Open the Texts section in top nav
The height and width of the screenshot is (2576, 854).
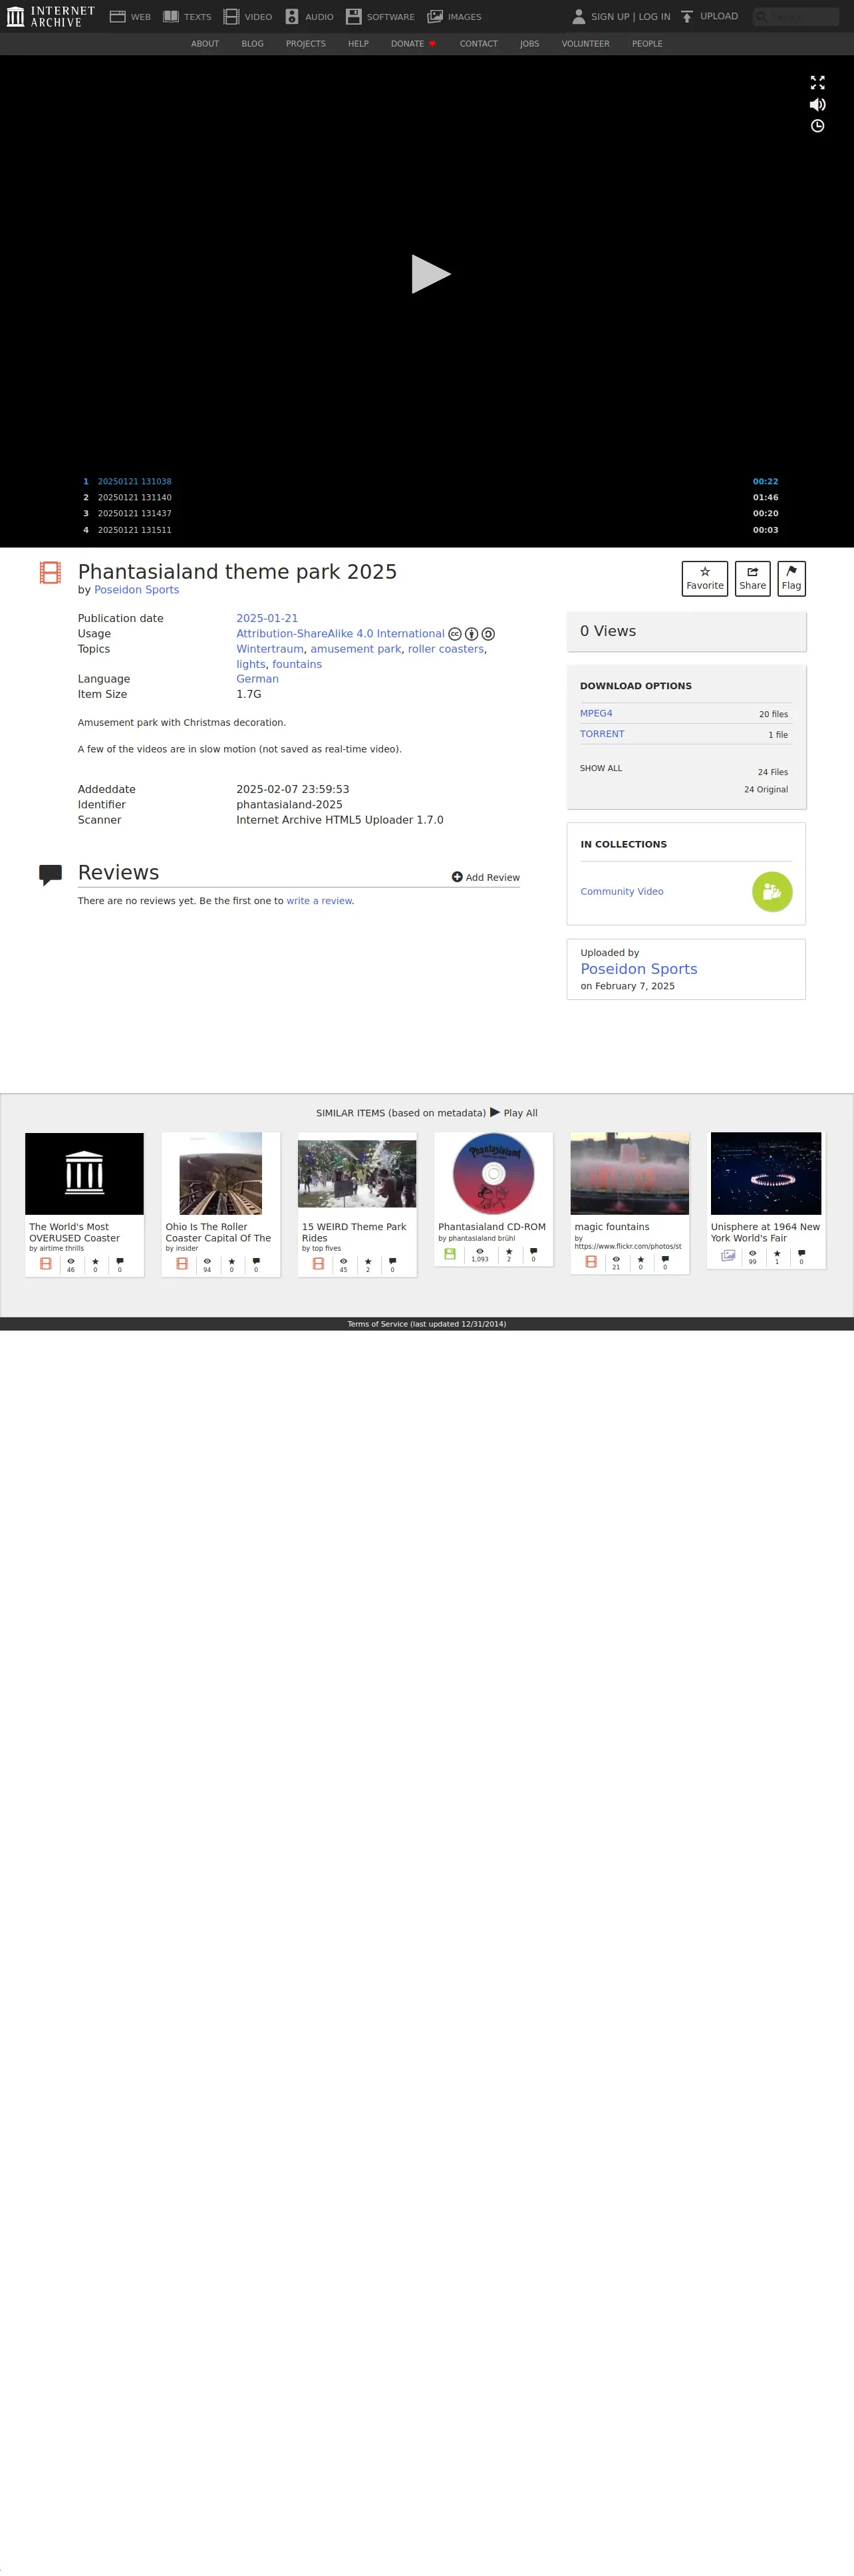coord(187,16)
